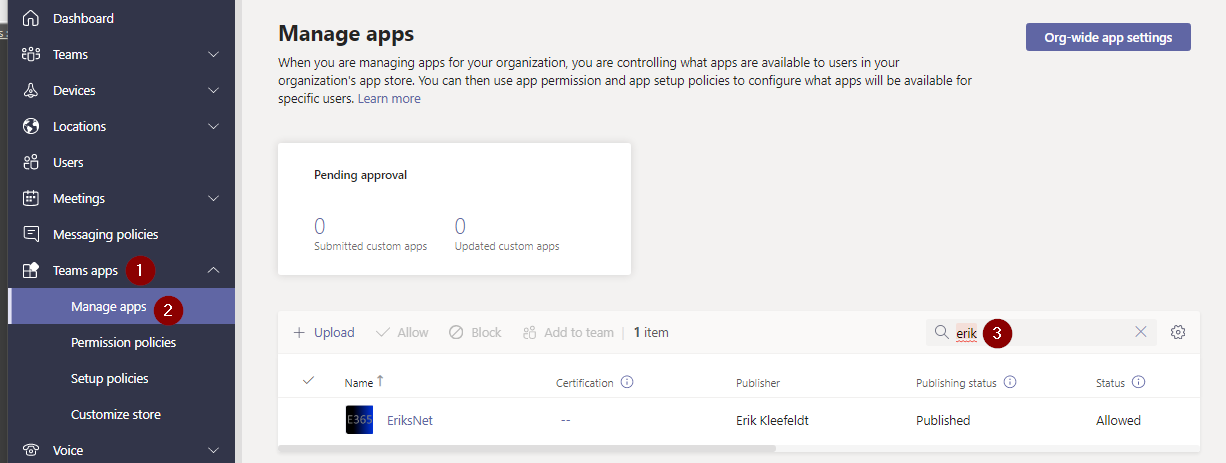Click the Messaging policies chat icon

coord(31,234)
